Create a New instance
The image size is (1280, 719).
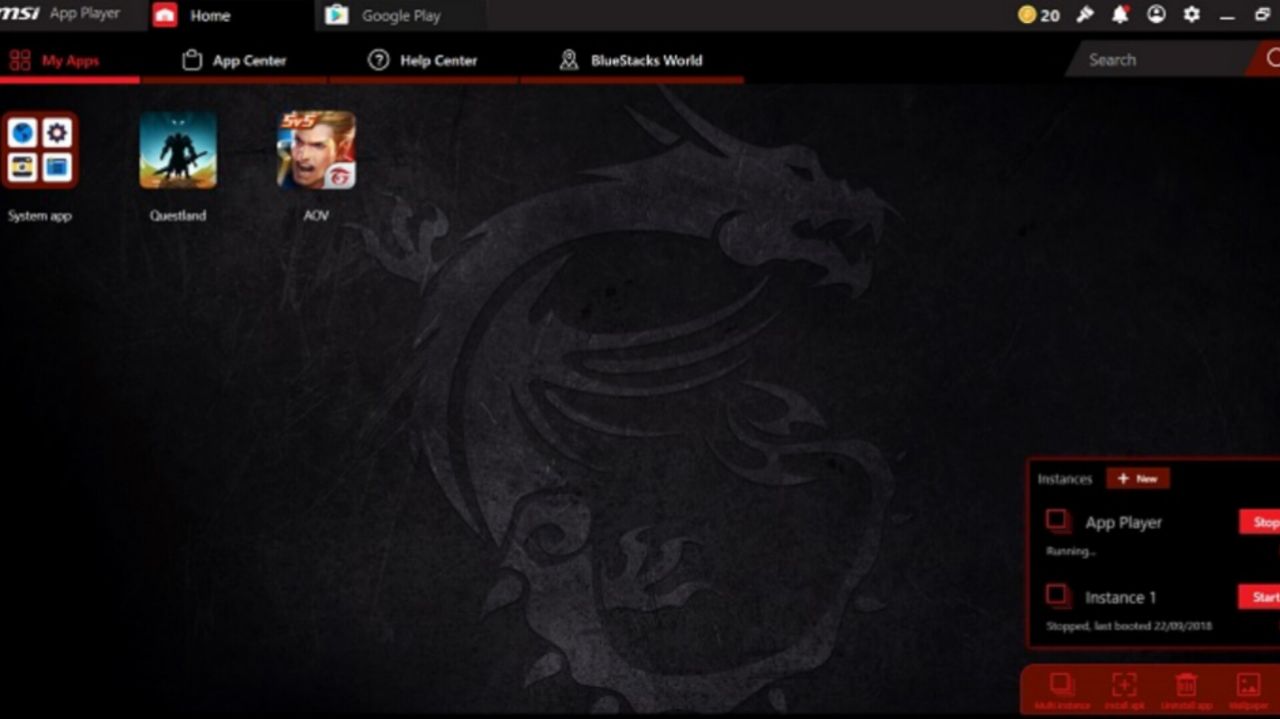point(1137,479)
